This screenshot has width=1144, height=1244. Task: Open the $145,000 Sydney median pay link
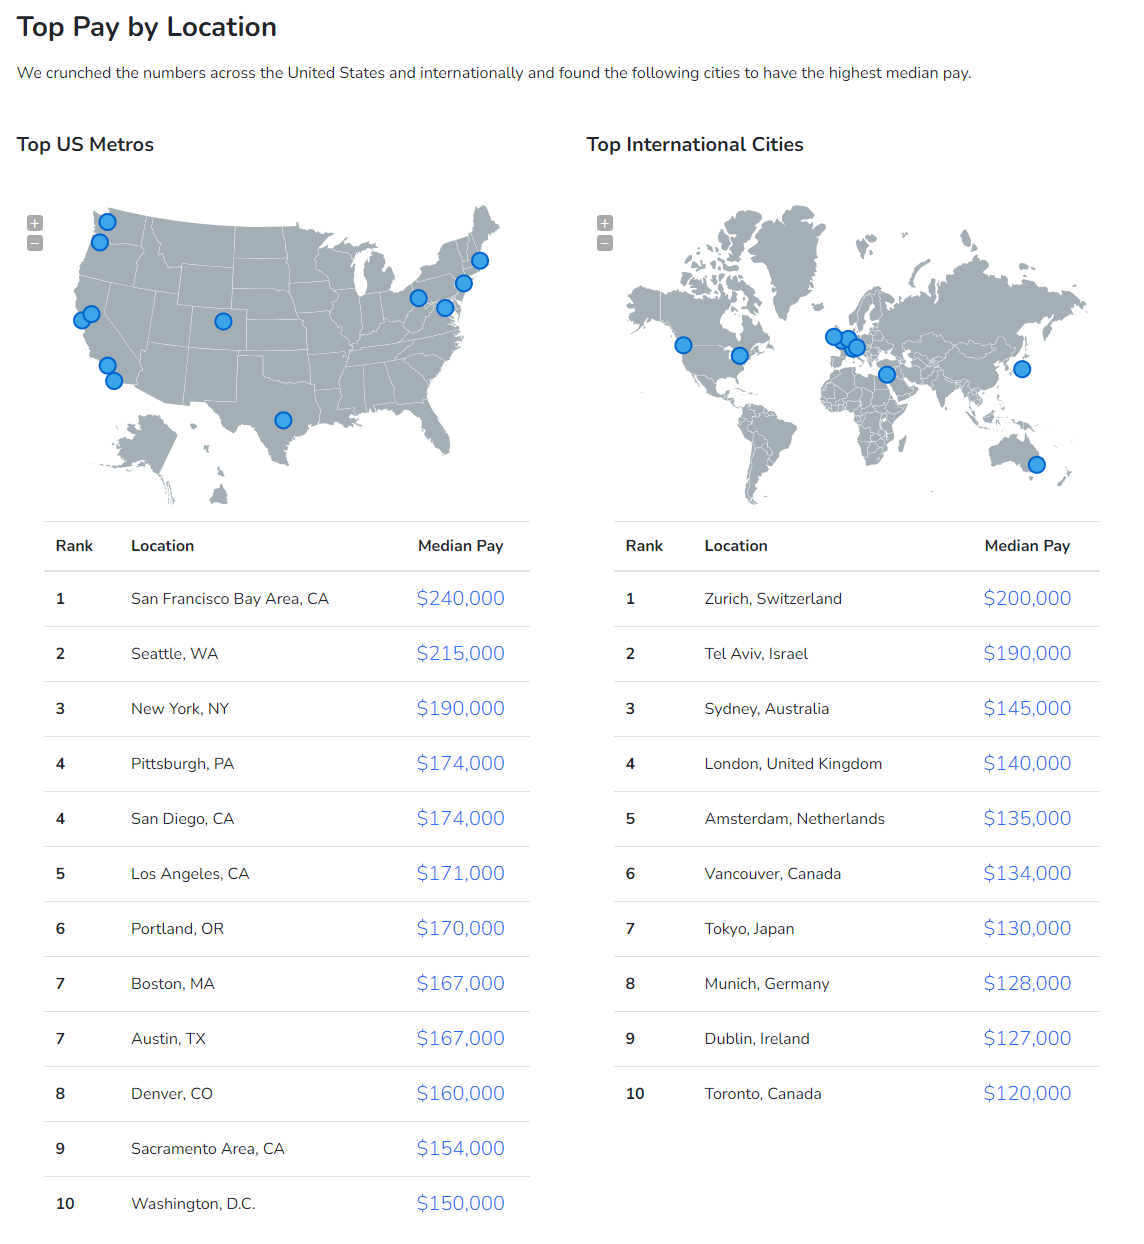(x=1028, y=708)
